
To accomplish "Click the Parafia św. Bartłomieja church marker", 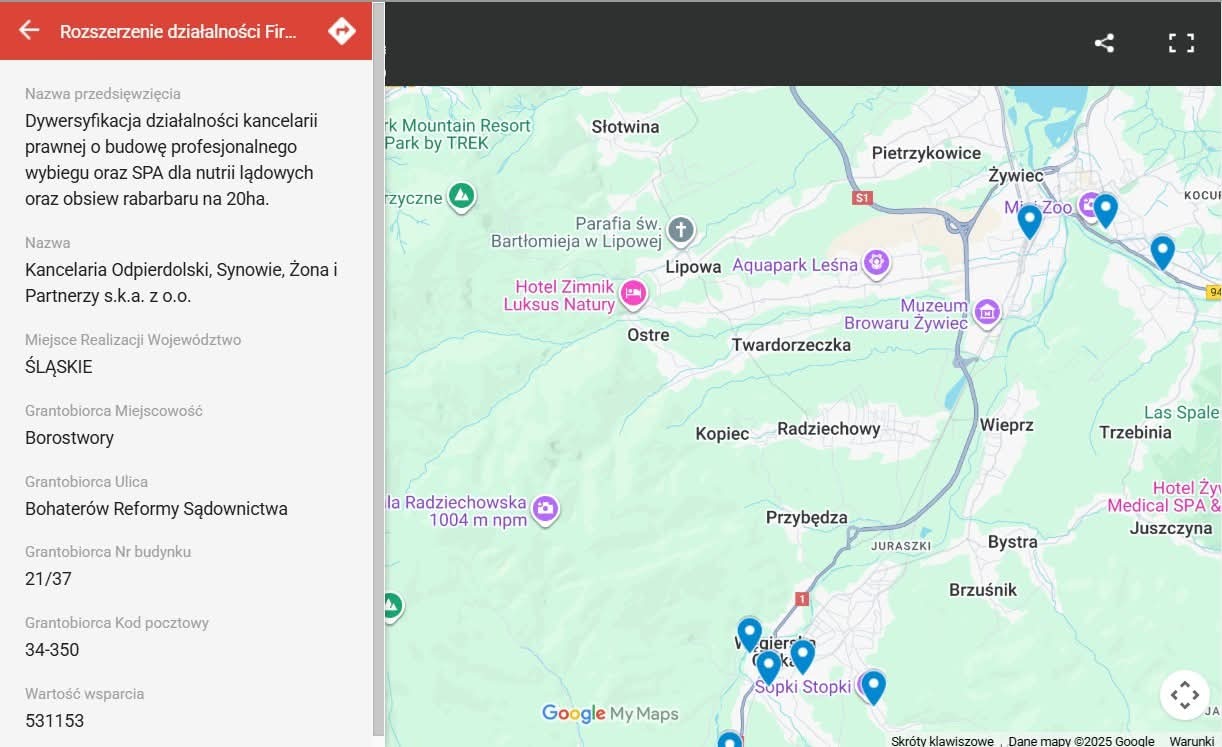I will pos(680,231).
